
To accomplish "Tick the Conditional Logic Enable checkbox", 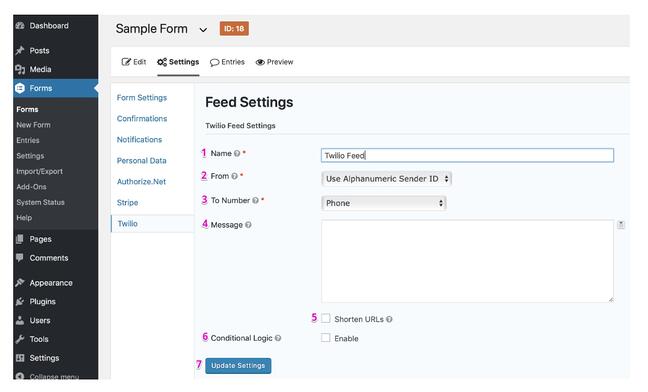I will (x=326, y=338).
